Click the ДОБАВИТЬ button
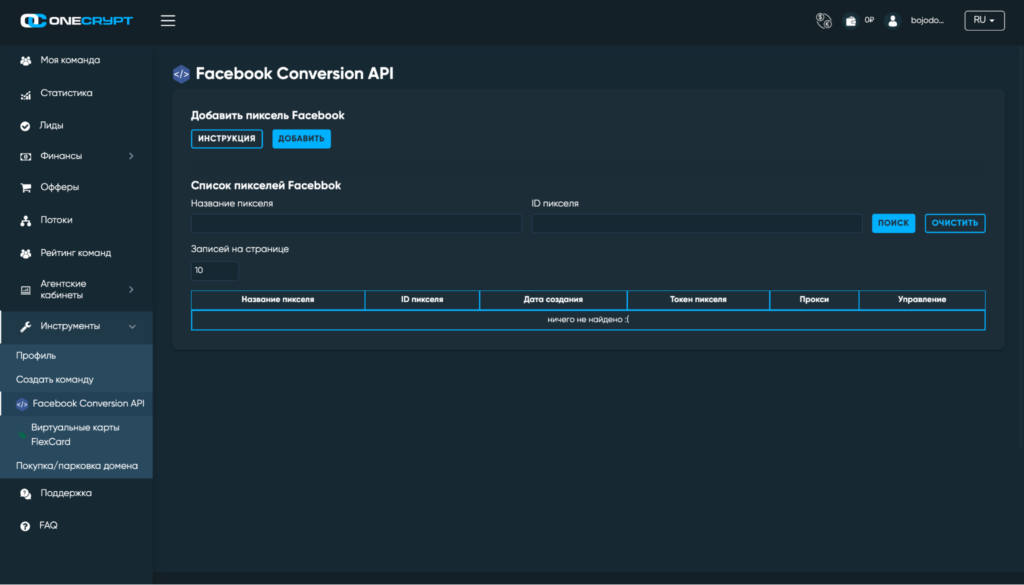 [302, 138]
